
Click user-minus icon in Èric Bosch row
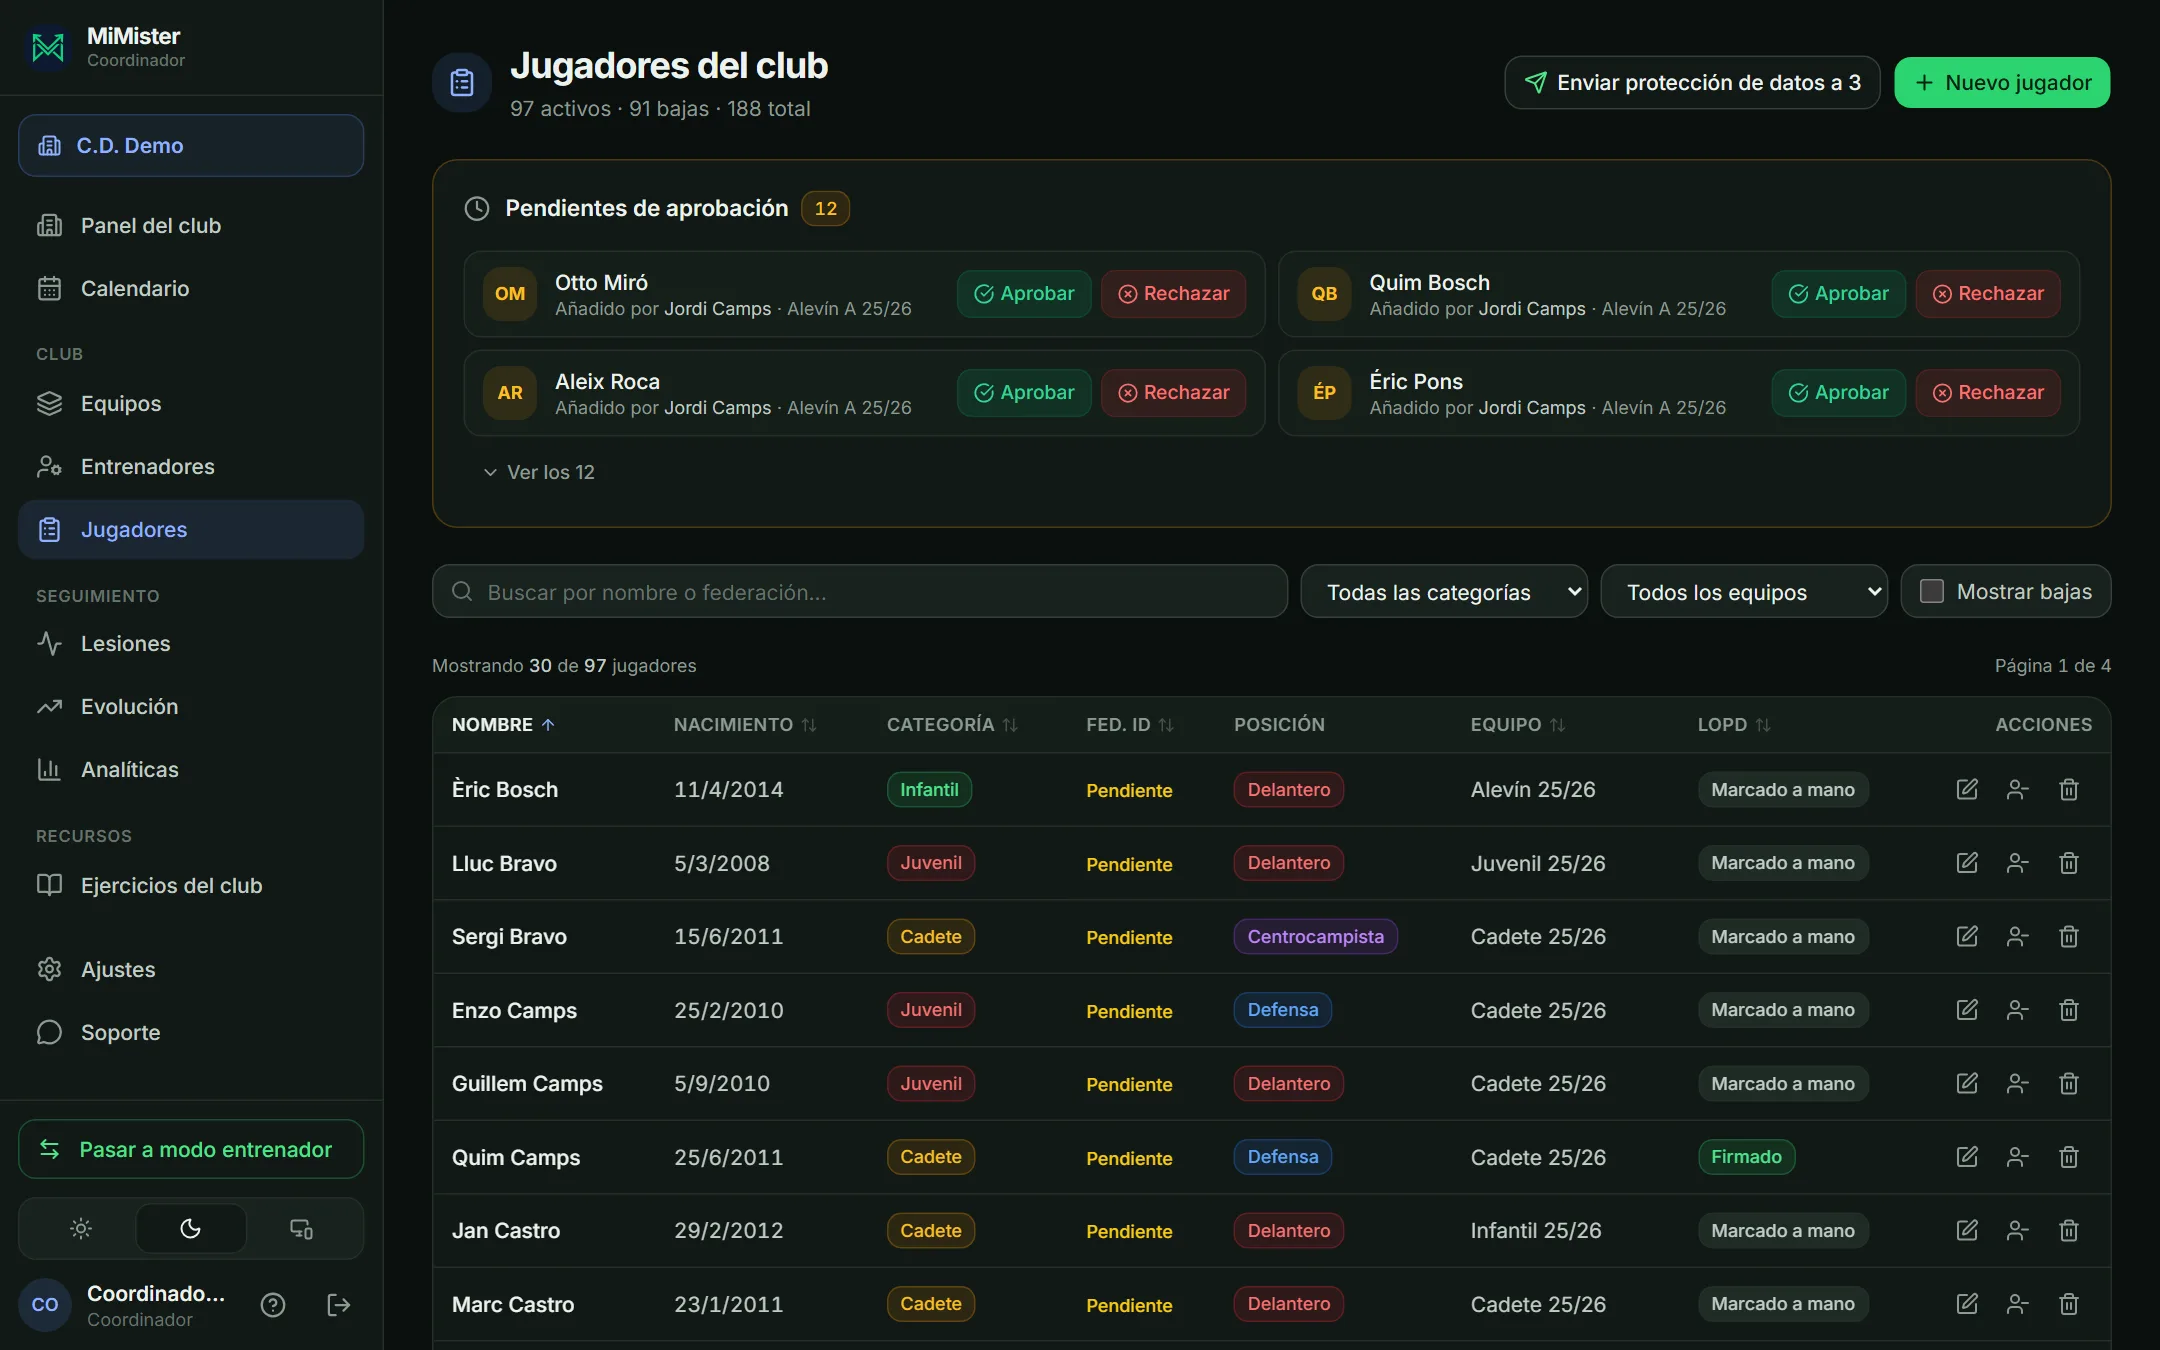pos(2018,789)
